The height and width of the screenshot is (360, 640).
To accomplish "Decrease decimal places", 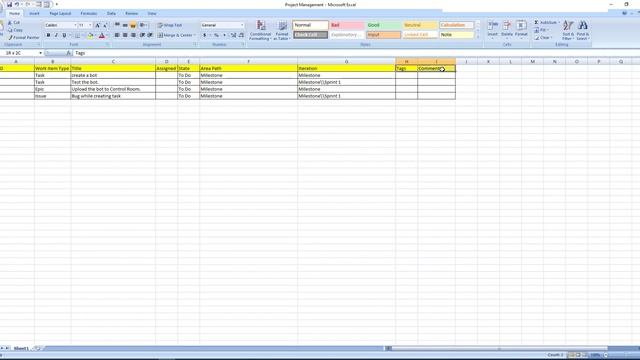I will [x=241, y=35].
